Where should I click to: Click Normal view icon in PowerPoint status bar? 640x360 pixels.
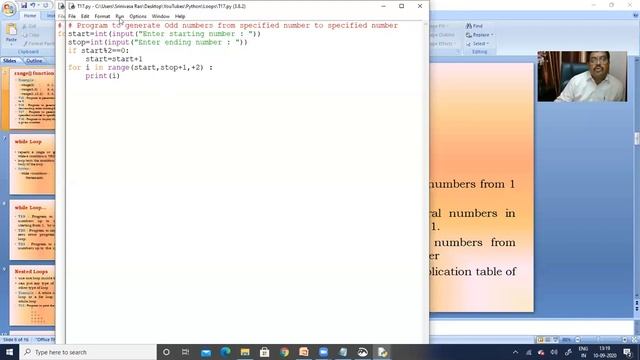(x=540, y=340)
